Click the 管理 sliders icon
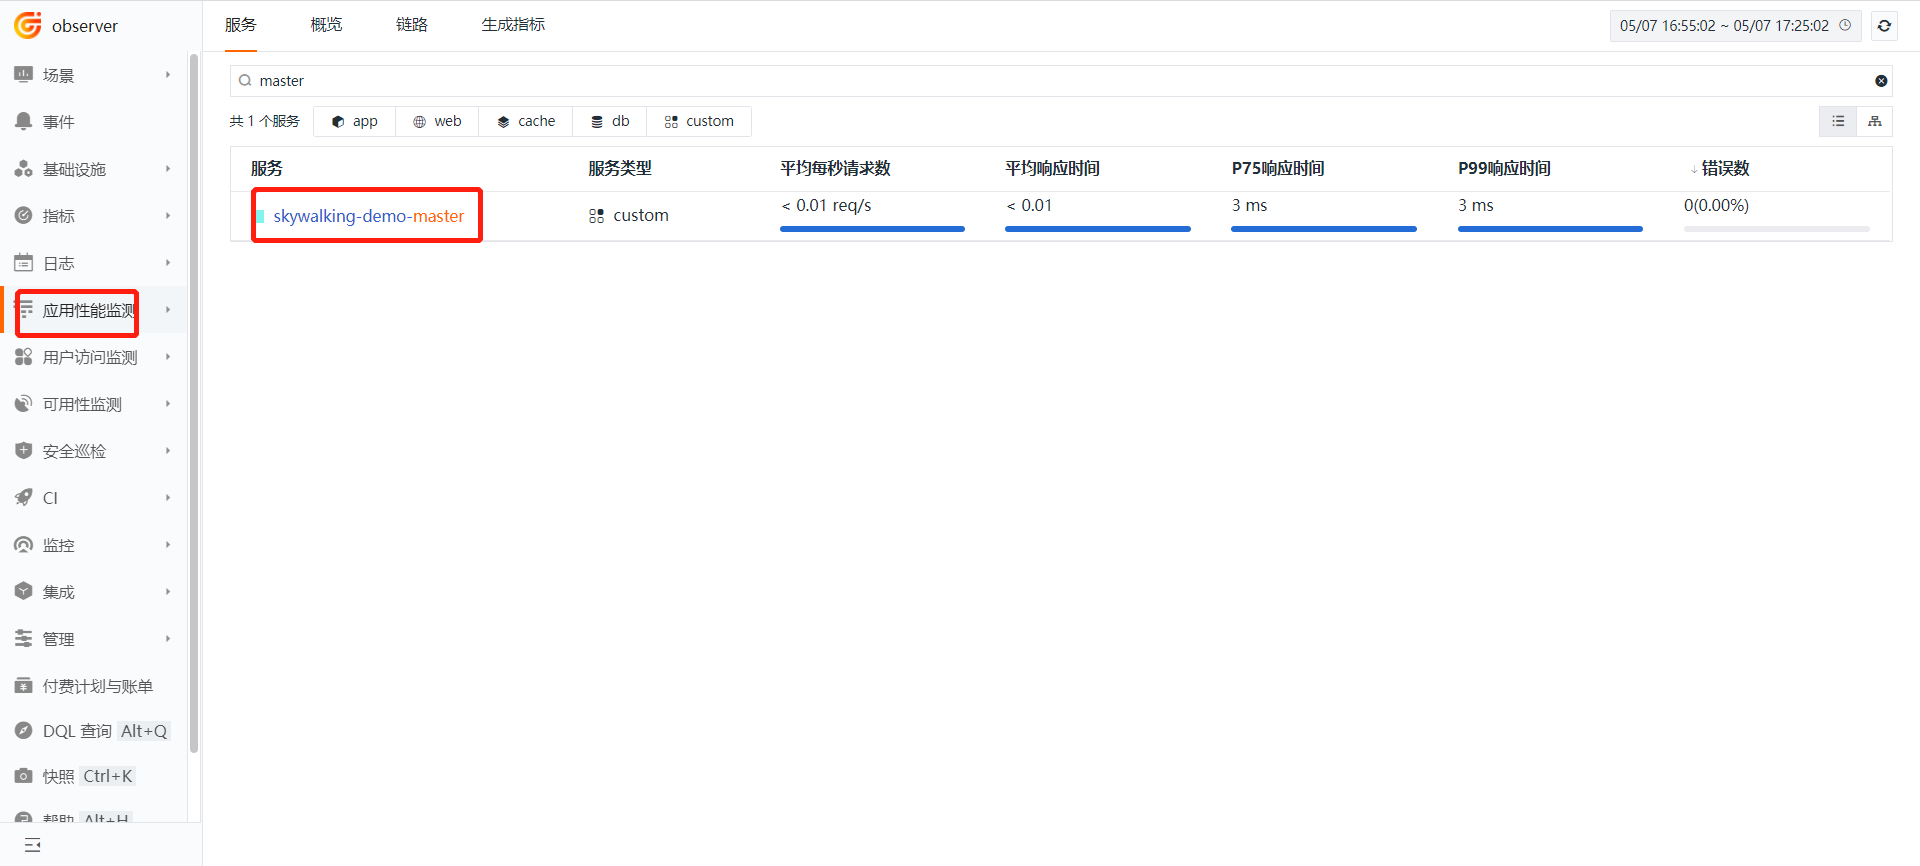The width and height of the screenshot is (1920, 866). point(24,638)
